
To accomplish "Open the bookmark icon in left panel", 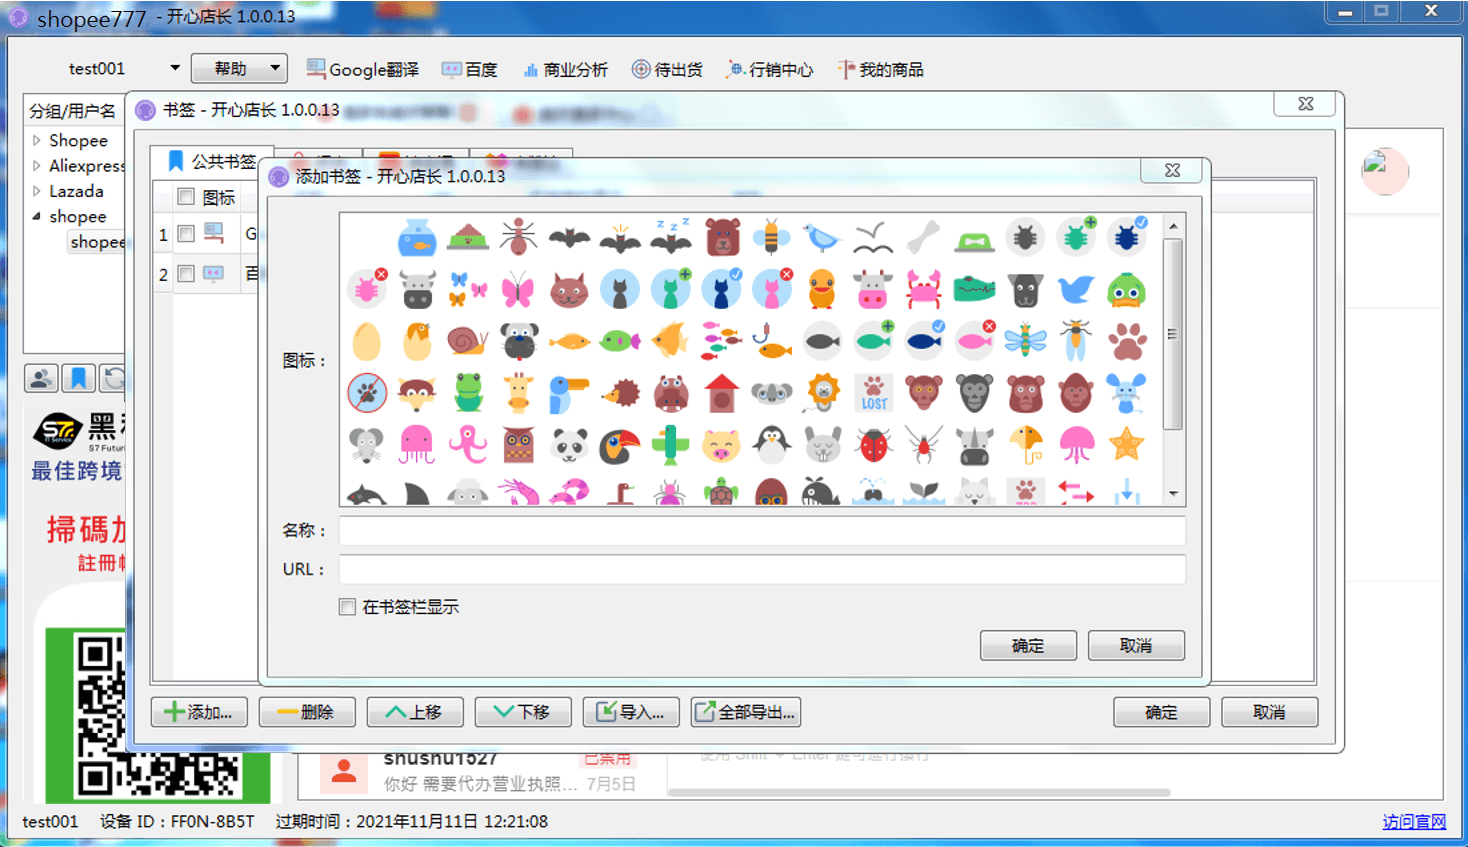I will coord(78,378).
